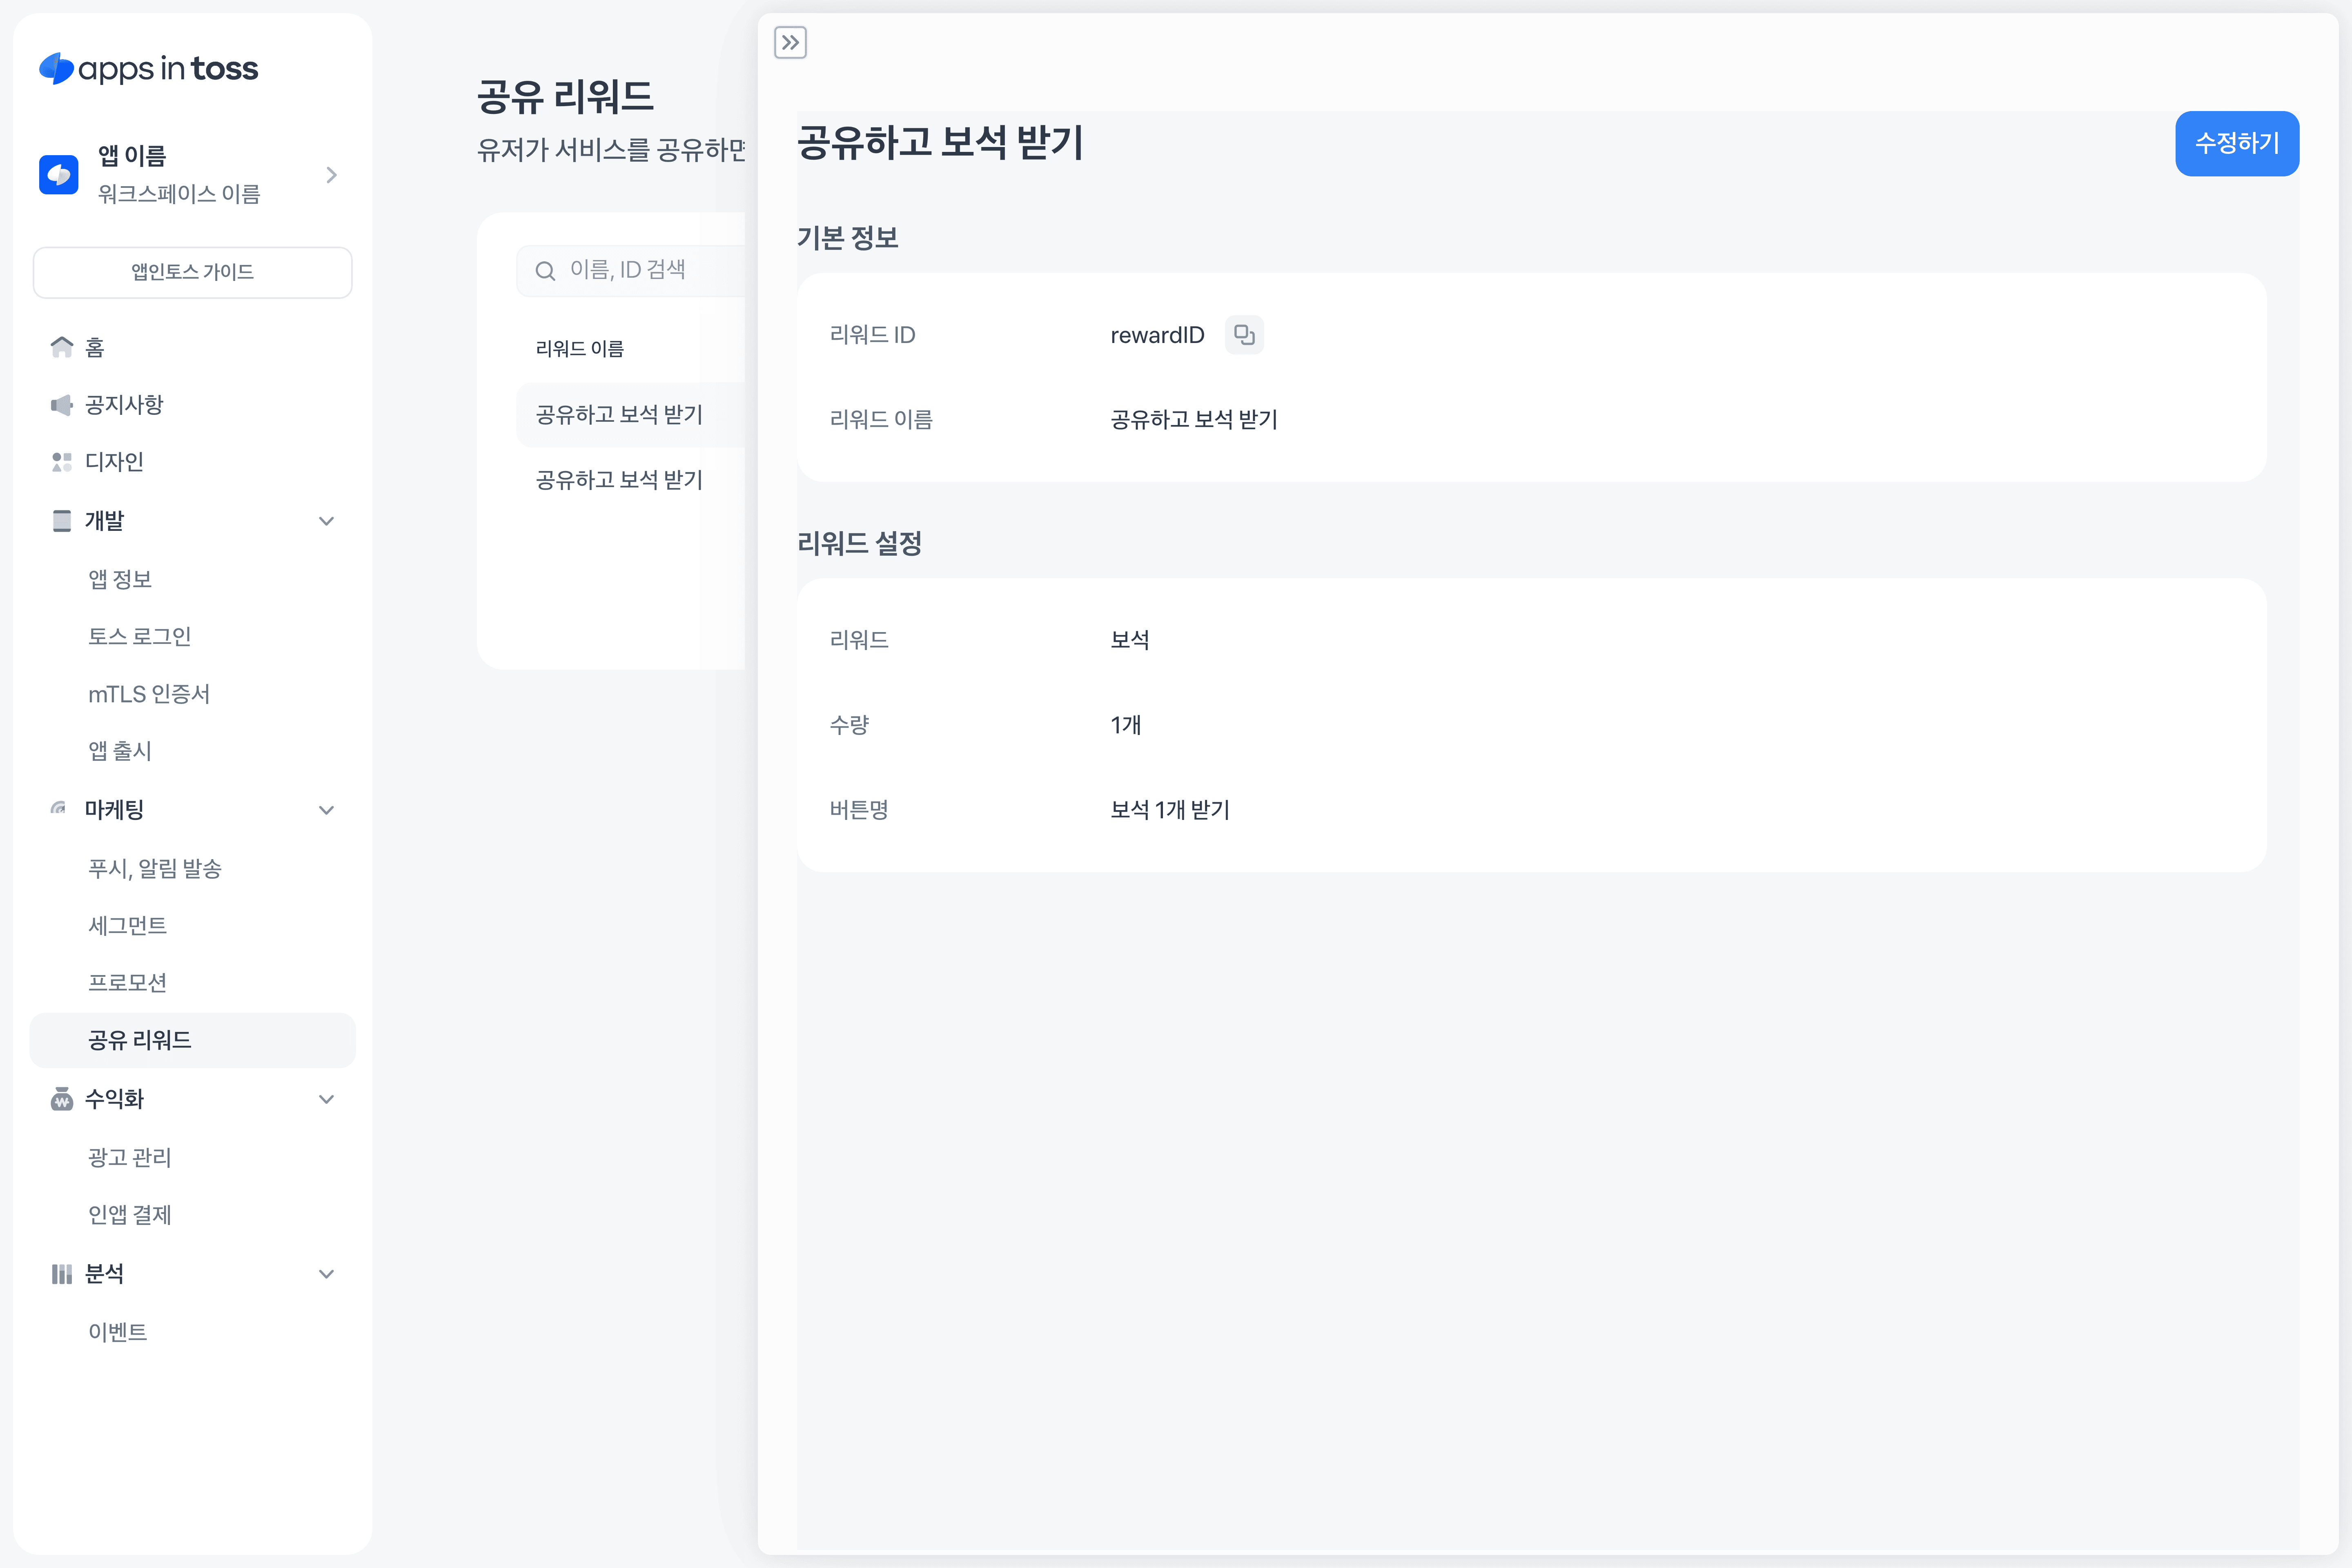Open 디자인 menu item
The image size is (2352, 1568).
coord(192,462)
